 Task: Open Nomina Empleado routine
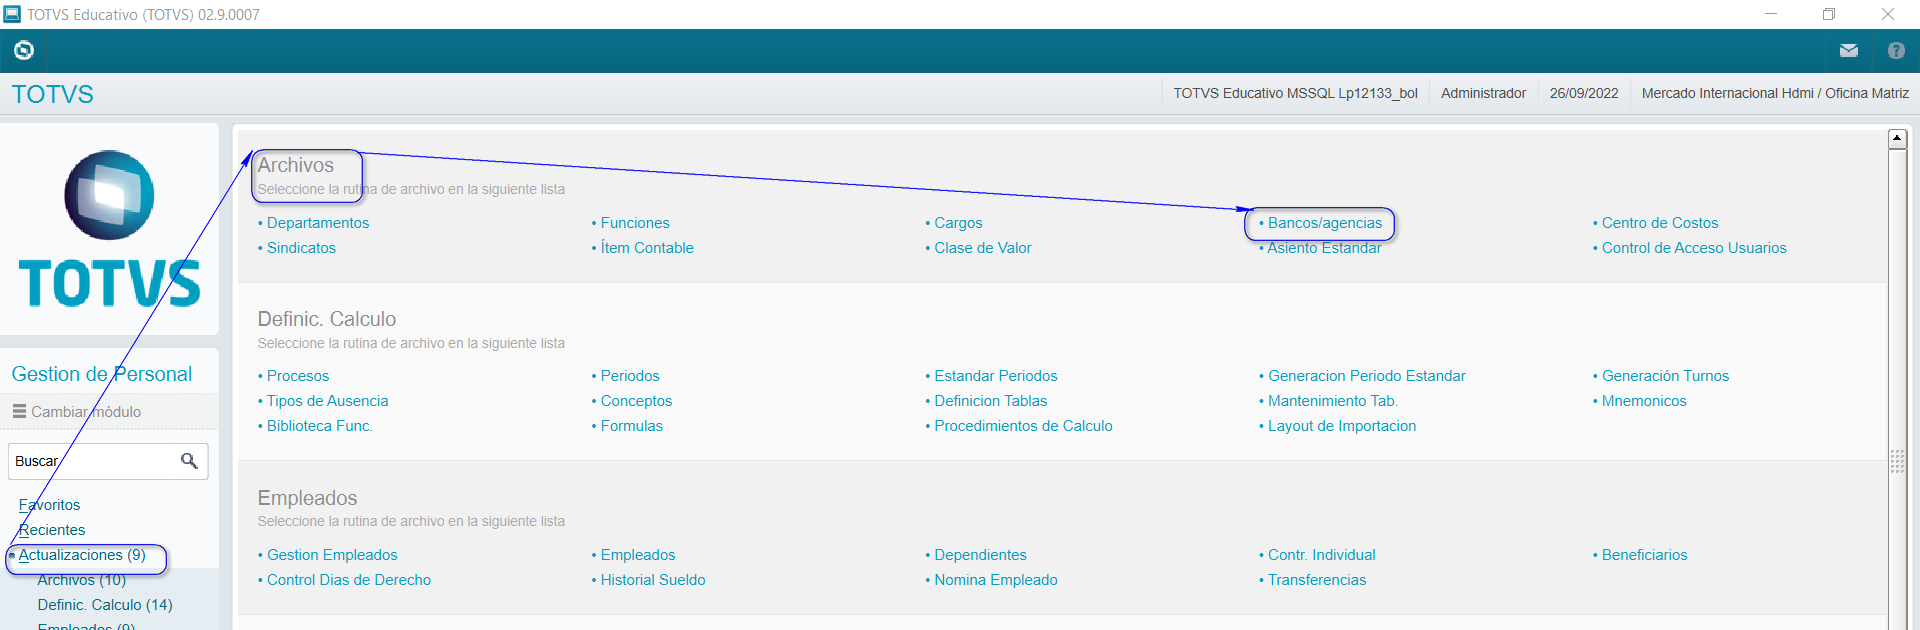coord(996,580)
